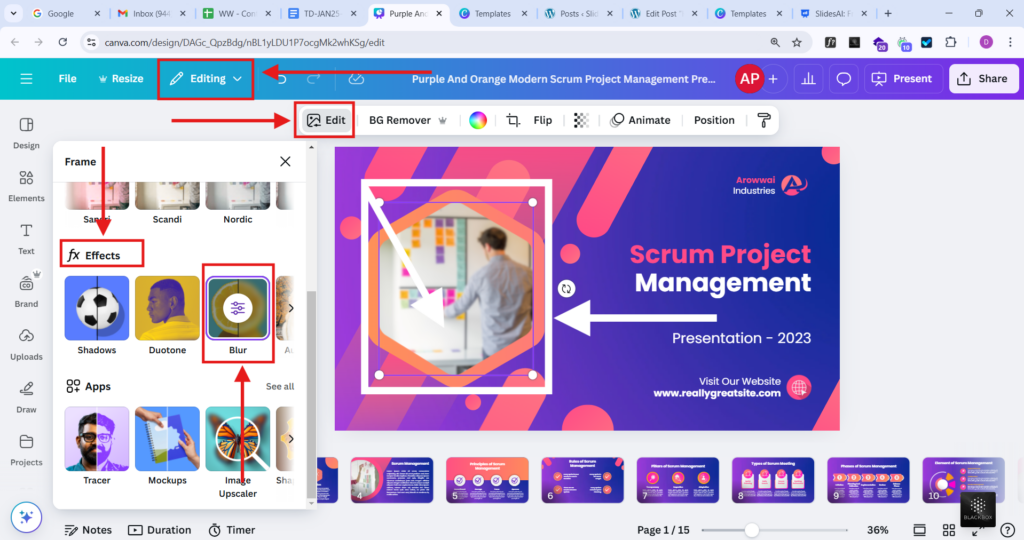Screen dimensions: 1024x540
Task: Open the comments speech bubble
Action: tap(844, 79)
